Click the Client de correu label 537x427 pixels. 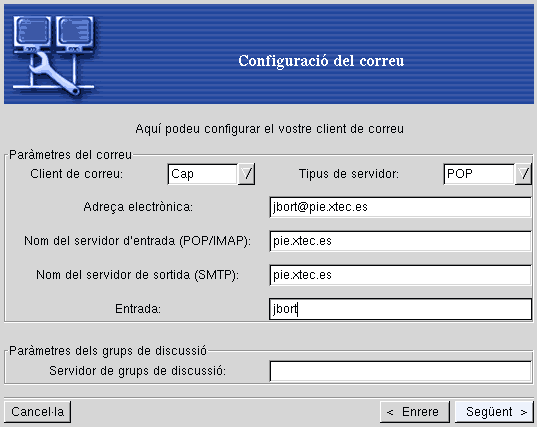[76, 174]
